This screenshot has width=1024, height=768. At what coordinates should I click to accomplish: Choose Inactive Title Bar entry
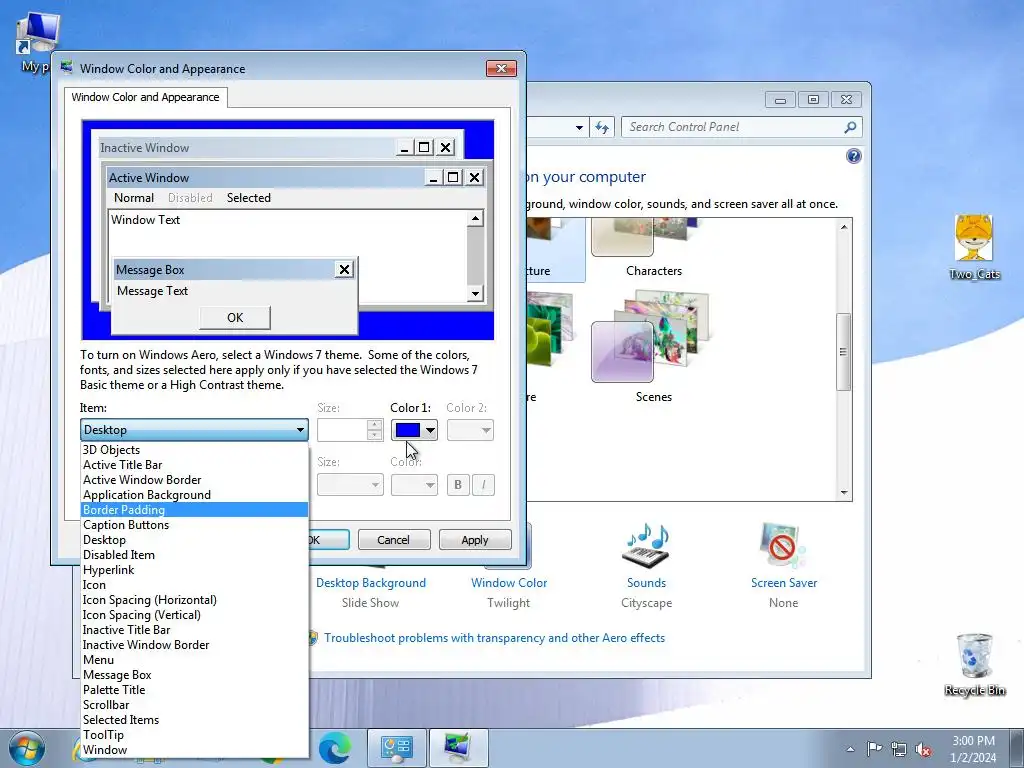194,630
